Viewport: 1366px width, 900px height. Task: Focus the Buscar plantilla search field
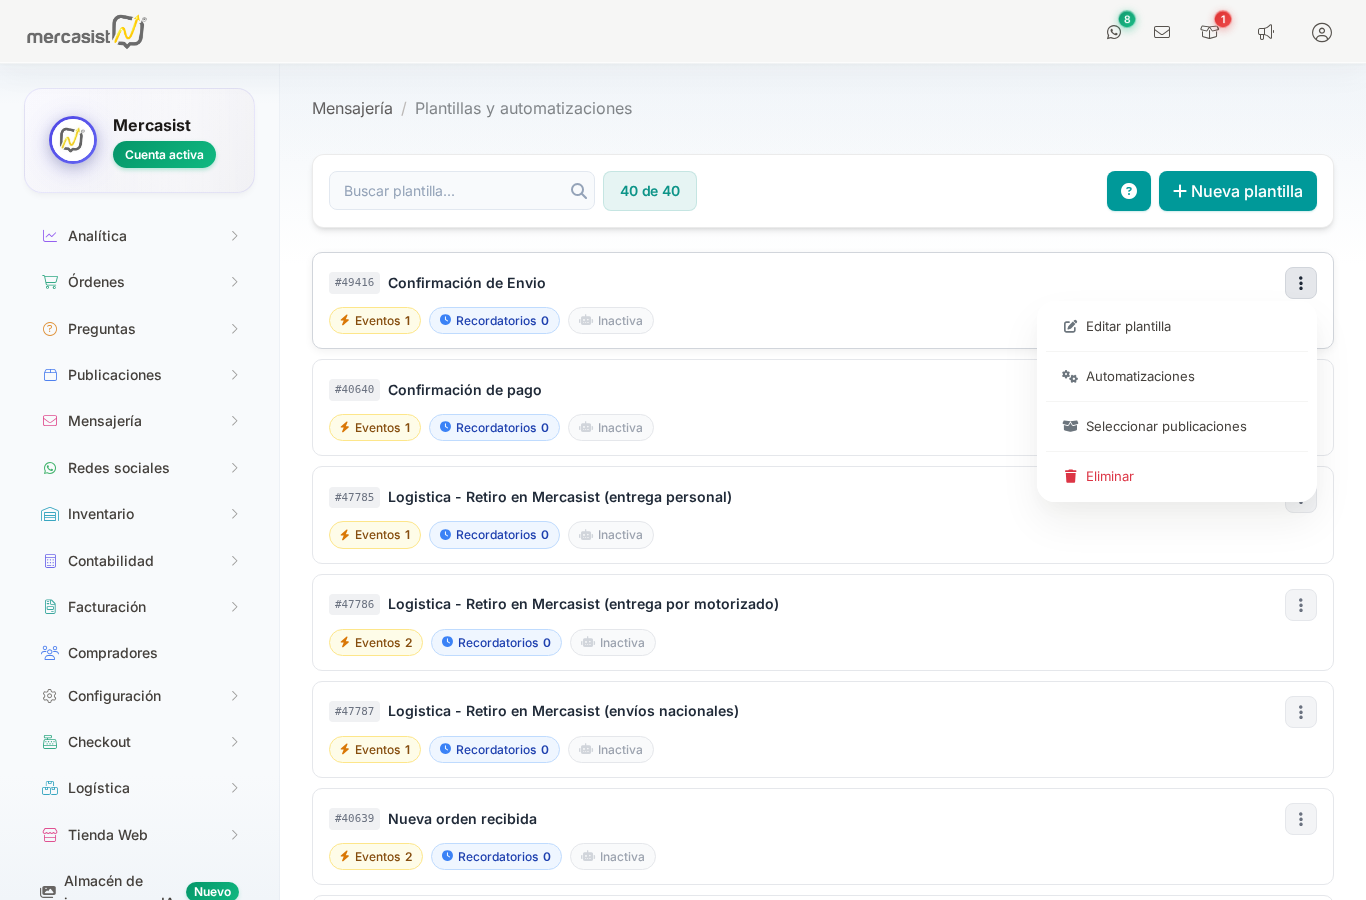pos(452,191)
